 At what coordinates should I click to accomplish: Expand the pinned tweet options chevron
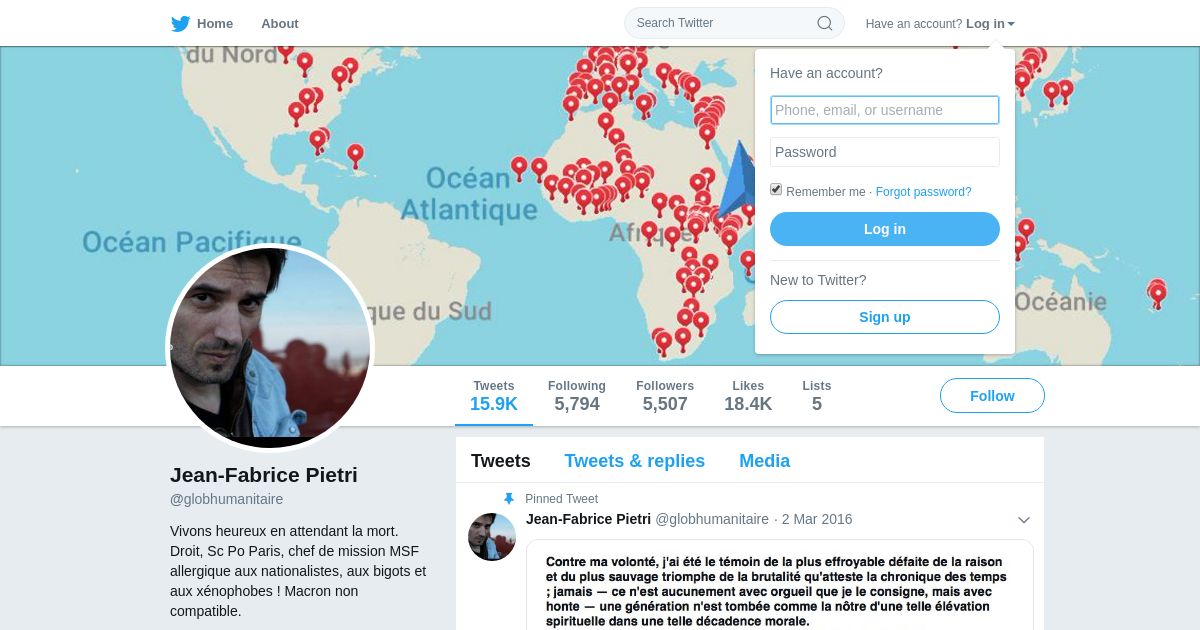tap(1023, 520)
